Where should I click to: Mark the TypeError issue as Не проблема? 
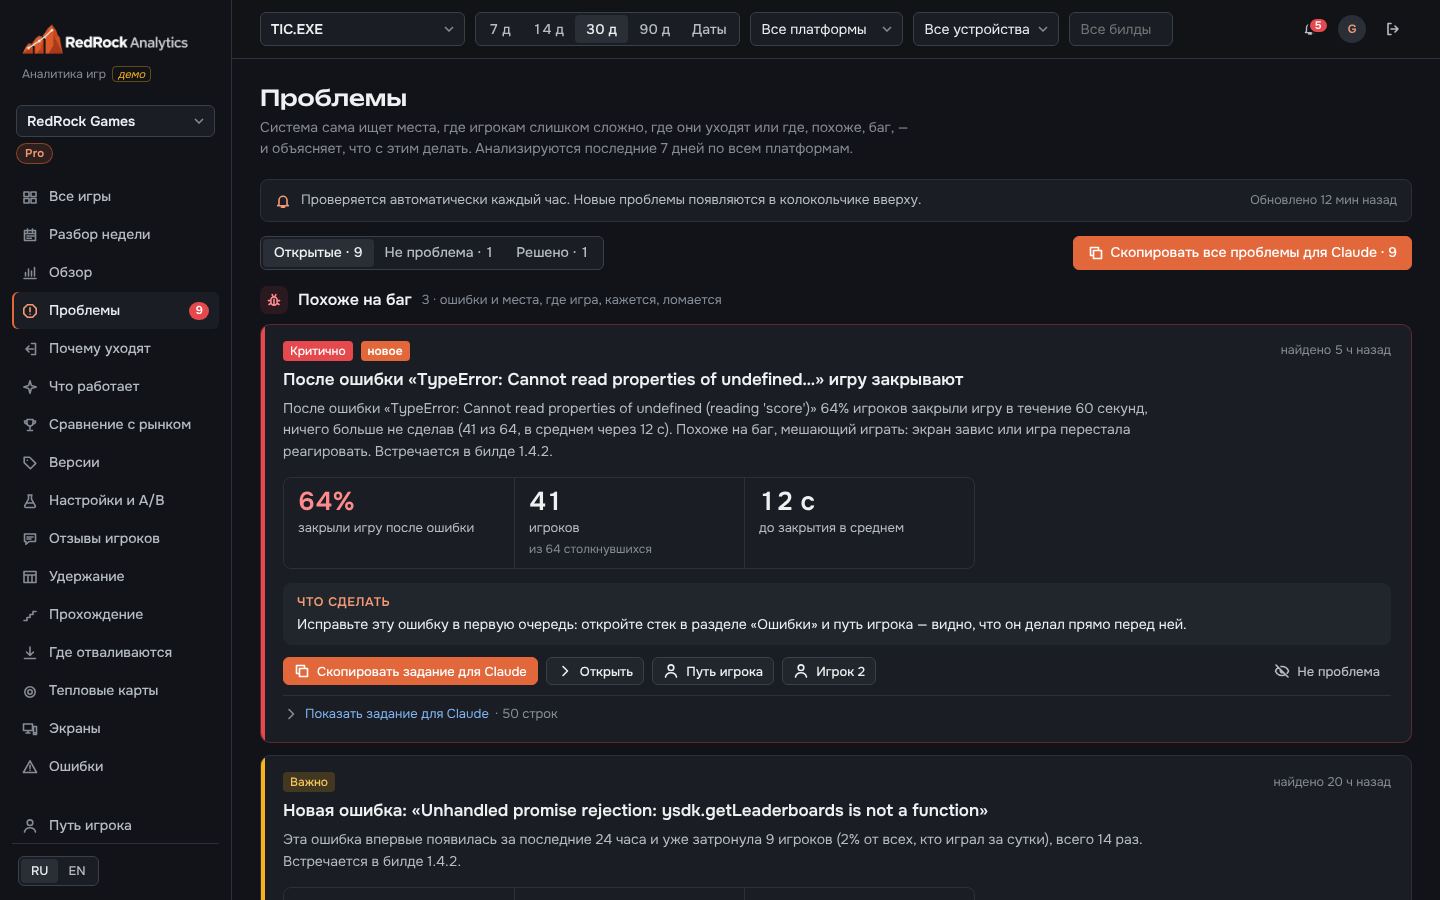1327,672
